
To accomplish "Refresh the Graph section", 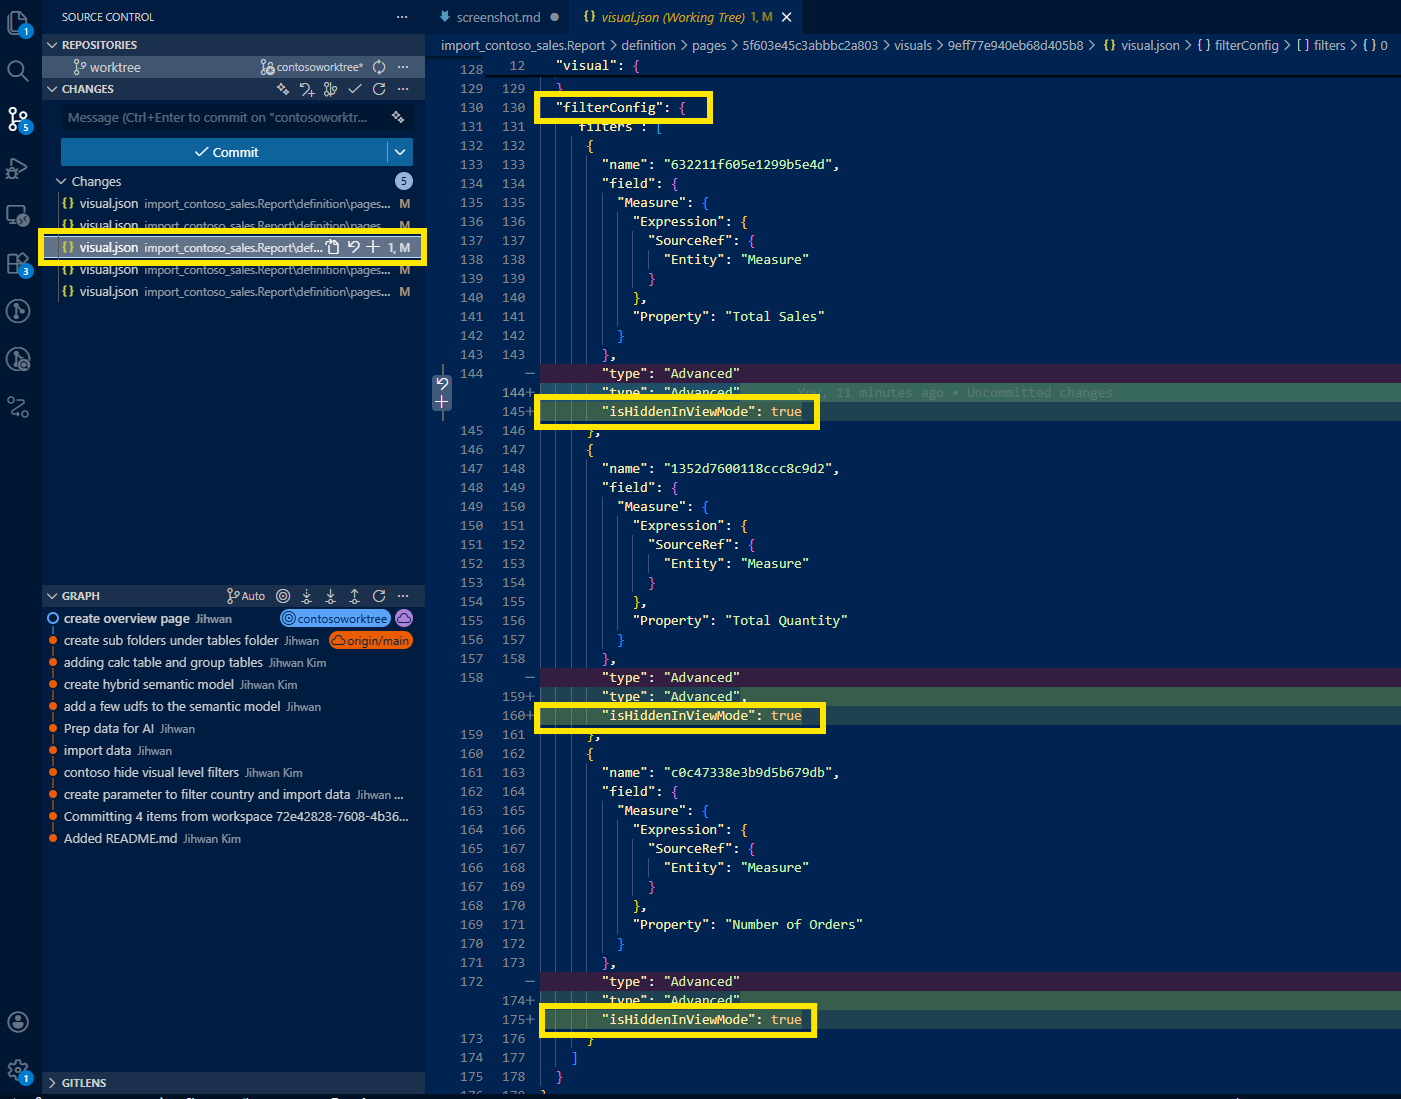I will tap(379, 596).
